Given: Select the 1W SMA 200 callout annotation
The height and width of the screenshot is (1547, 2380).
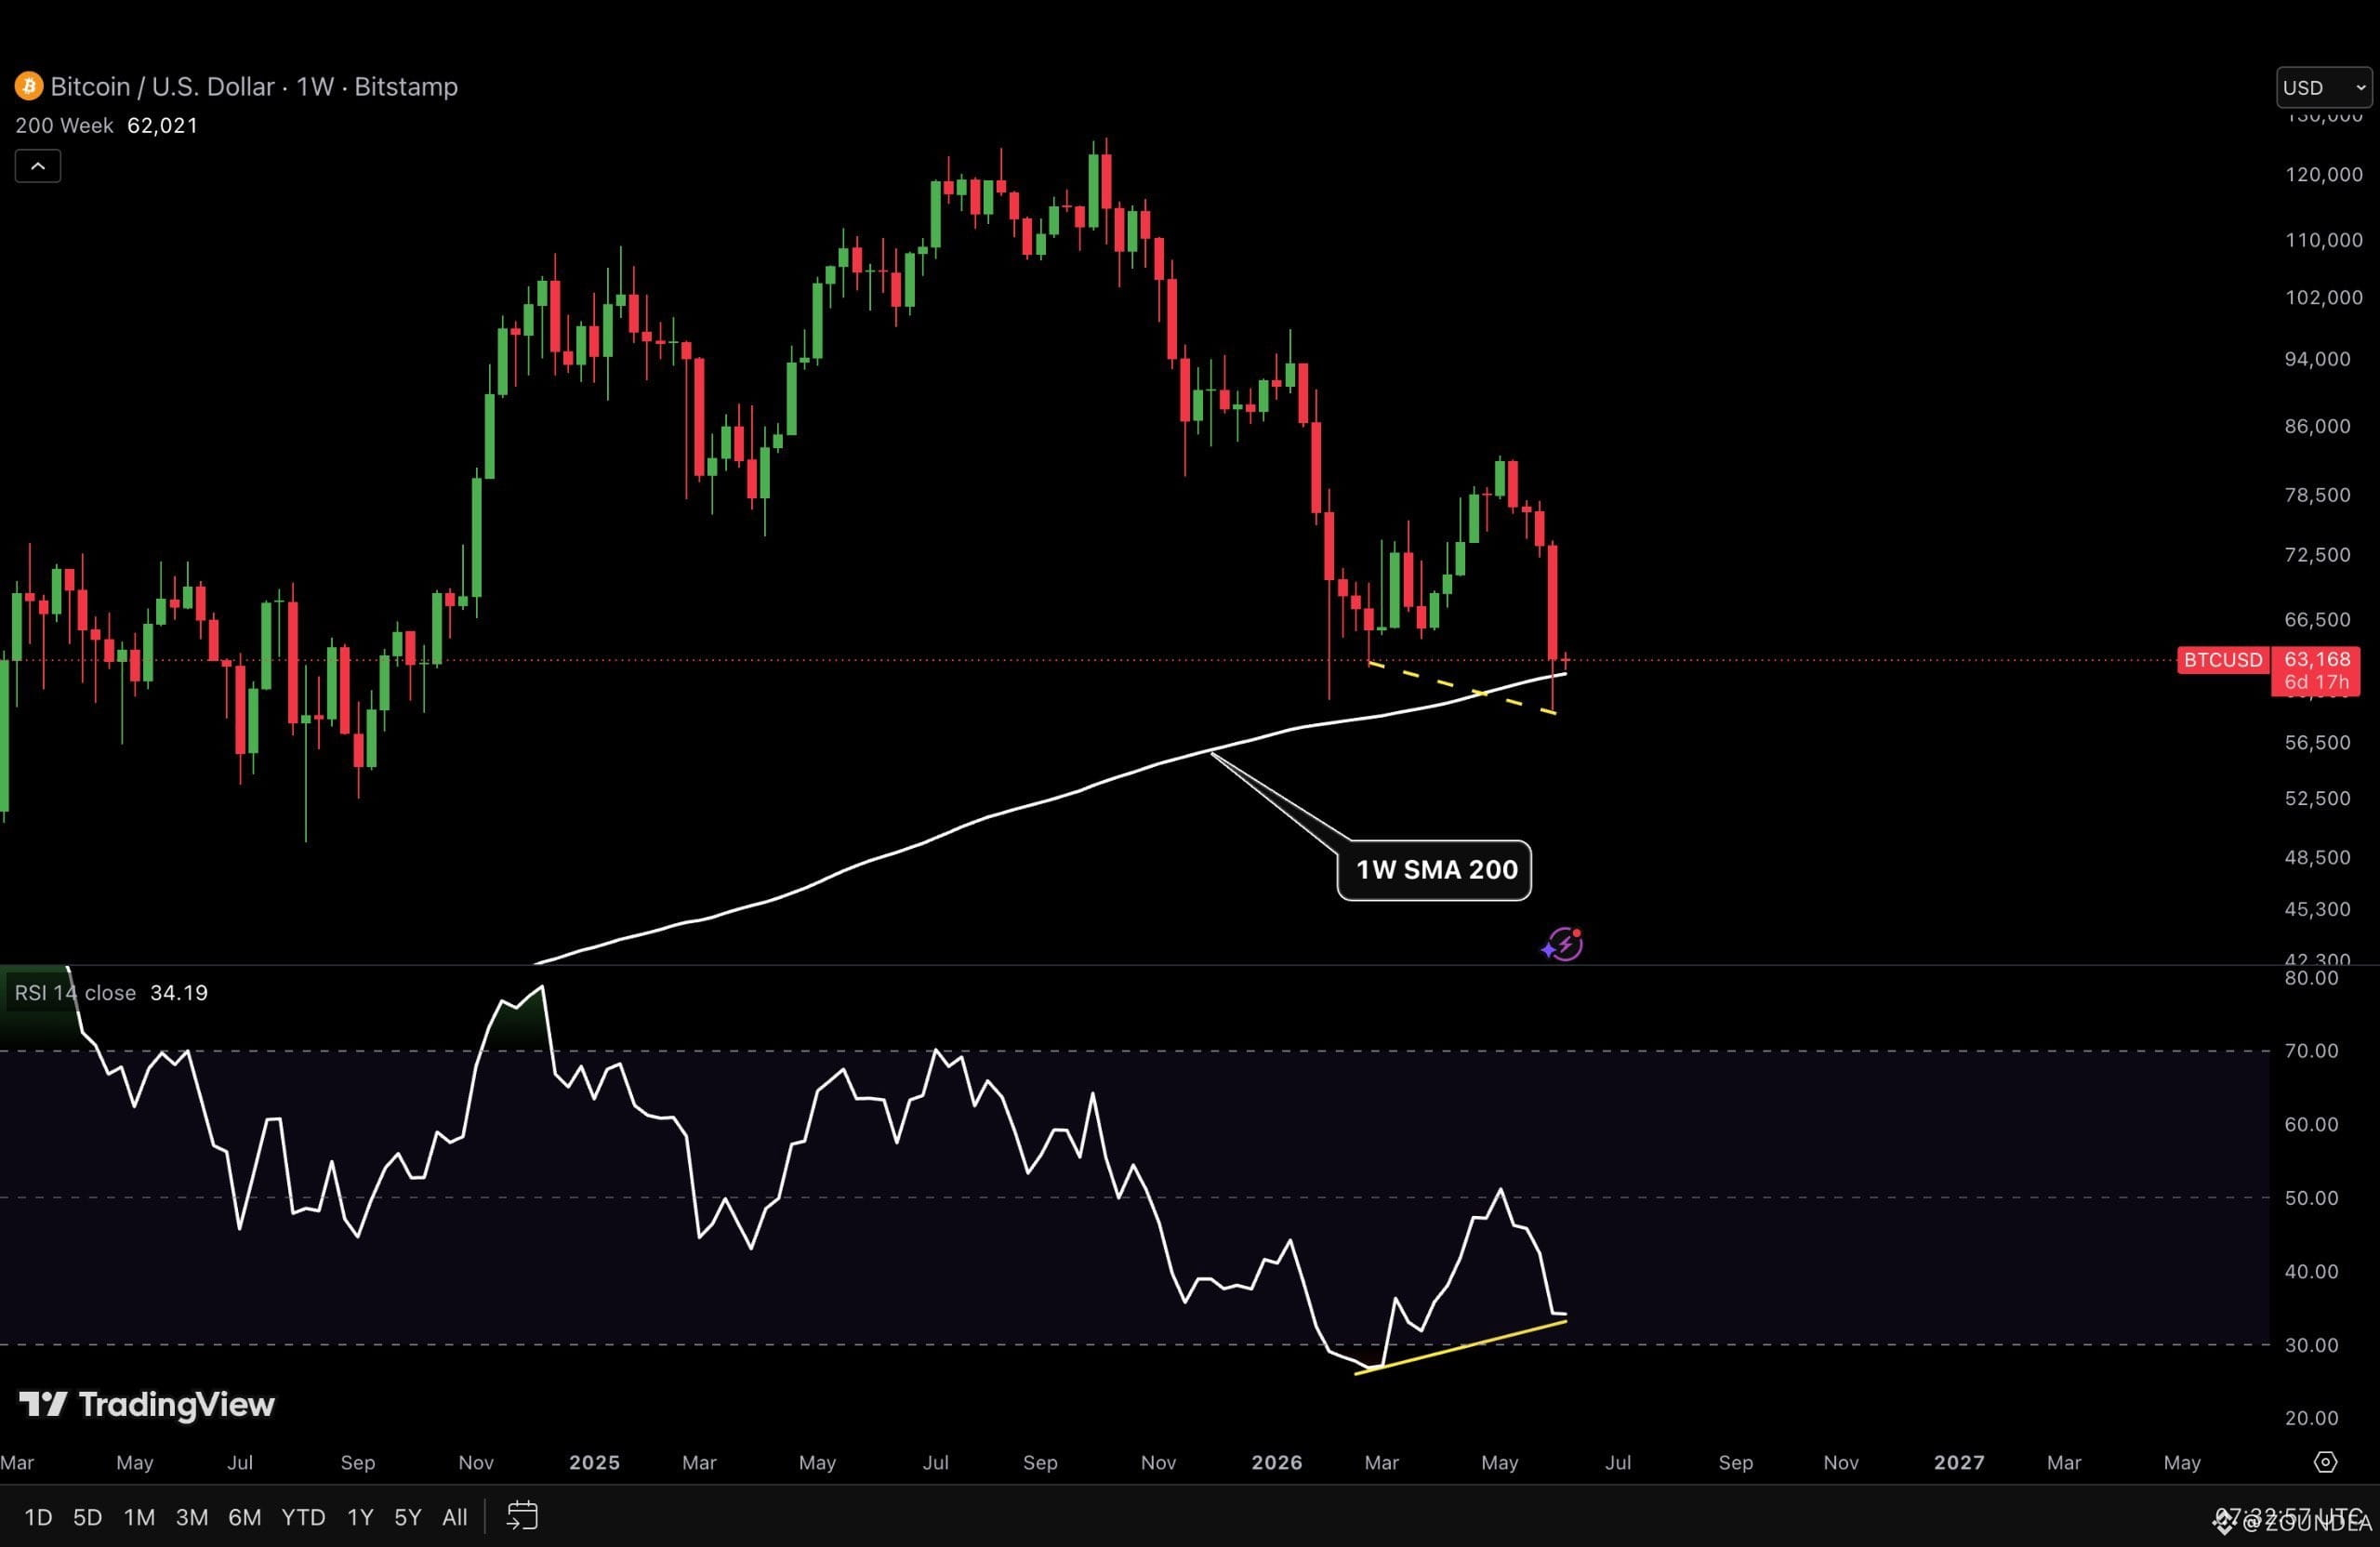Looking at the screenshot, I should point(1435,870).
